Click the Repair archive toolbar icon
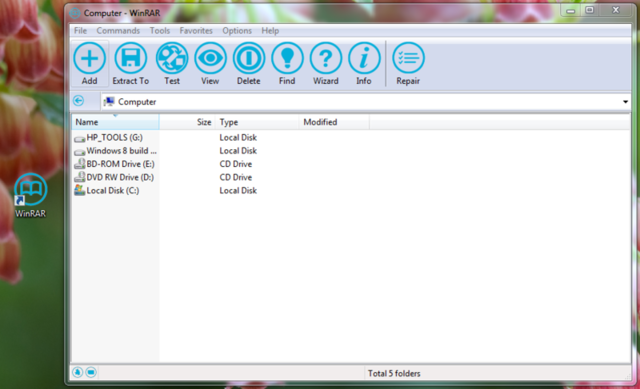 pos(408,58)
